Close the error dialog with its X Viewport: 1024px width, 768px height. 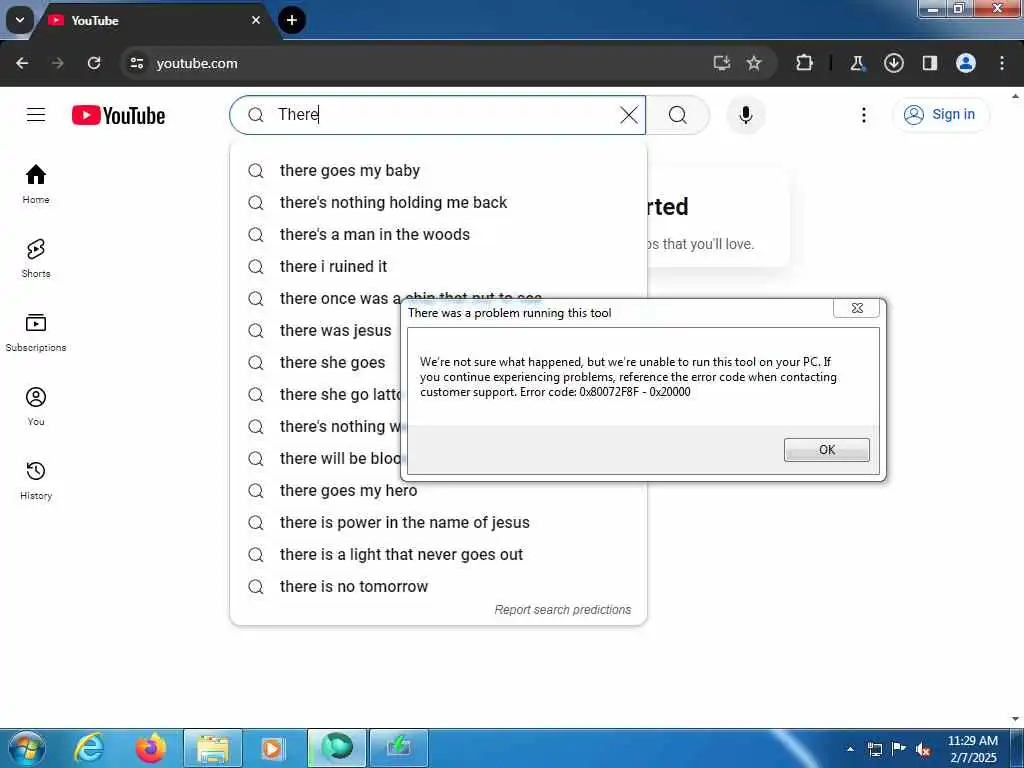[857, 308]
